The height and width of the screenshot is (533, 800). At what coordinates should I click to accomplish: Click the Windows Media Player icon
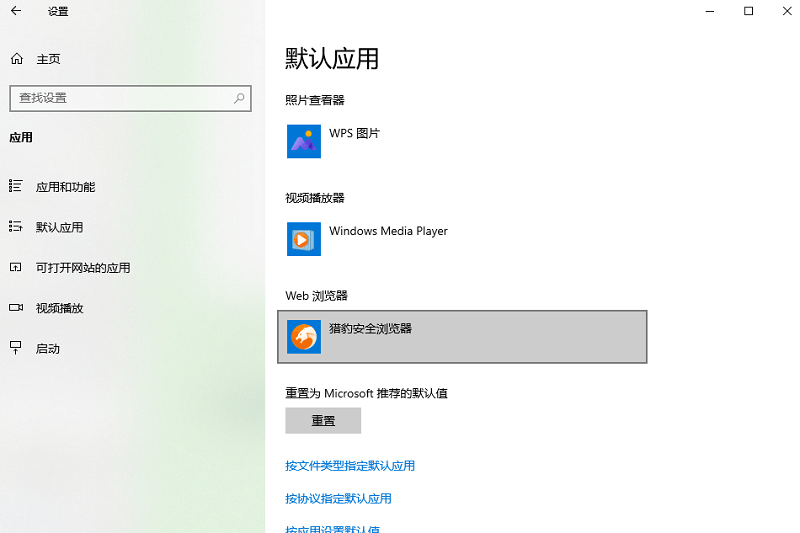tap(304, 239)
